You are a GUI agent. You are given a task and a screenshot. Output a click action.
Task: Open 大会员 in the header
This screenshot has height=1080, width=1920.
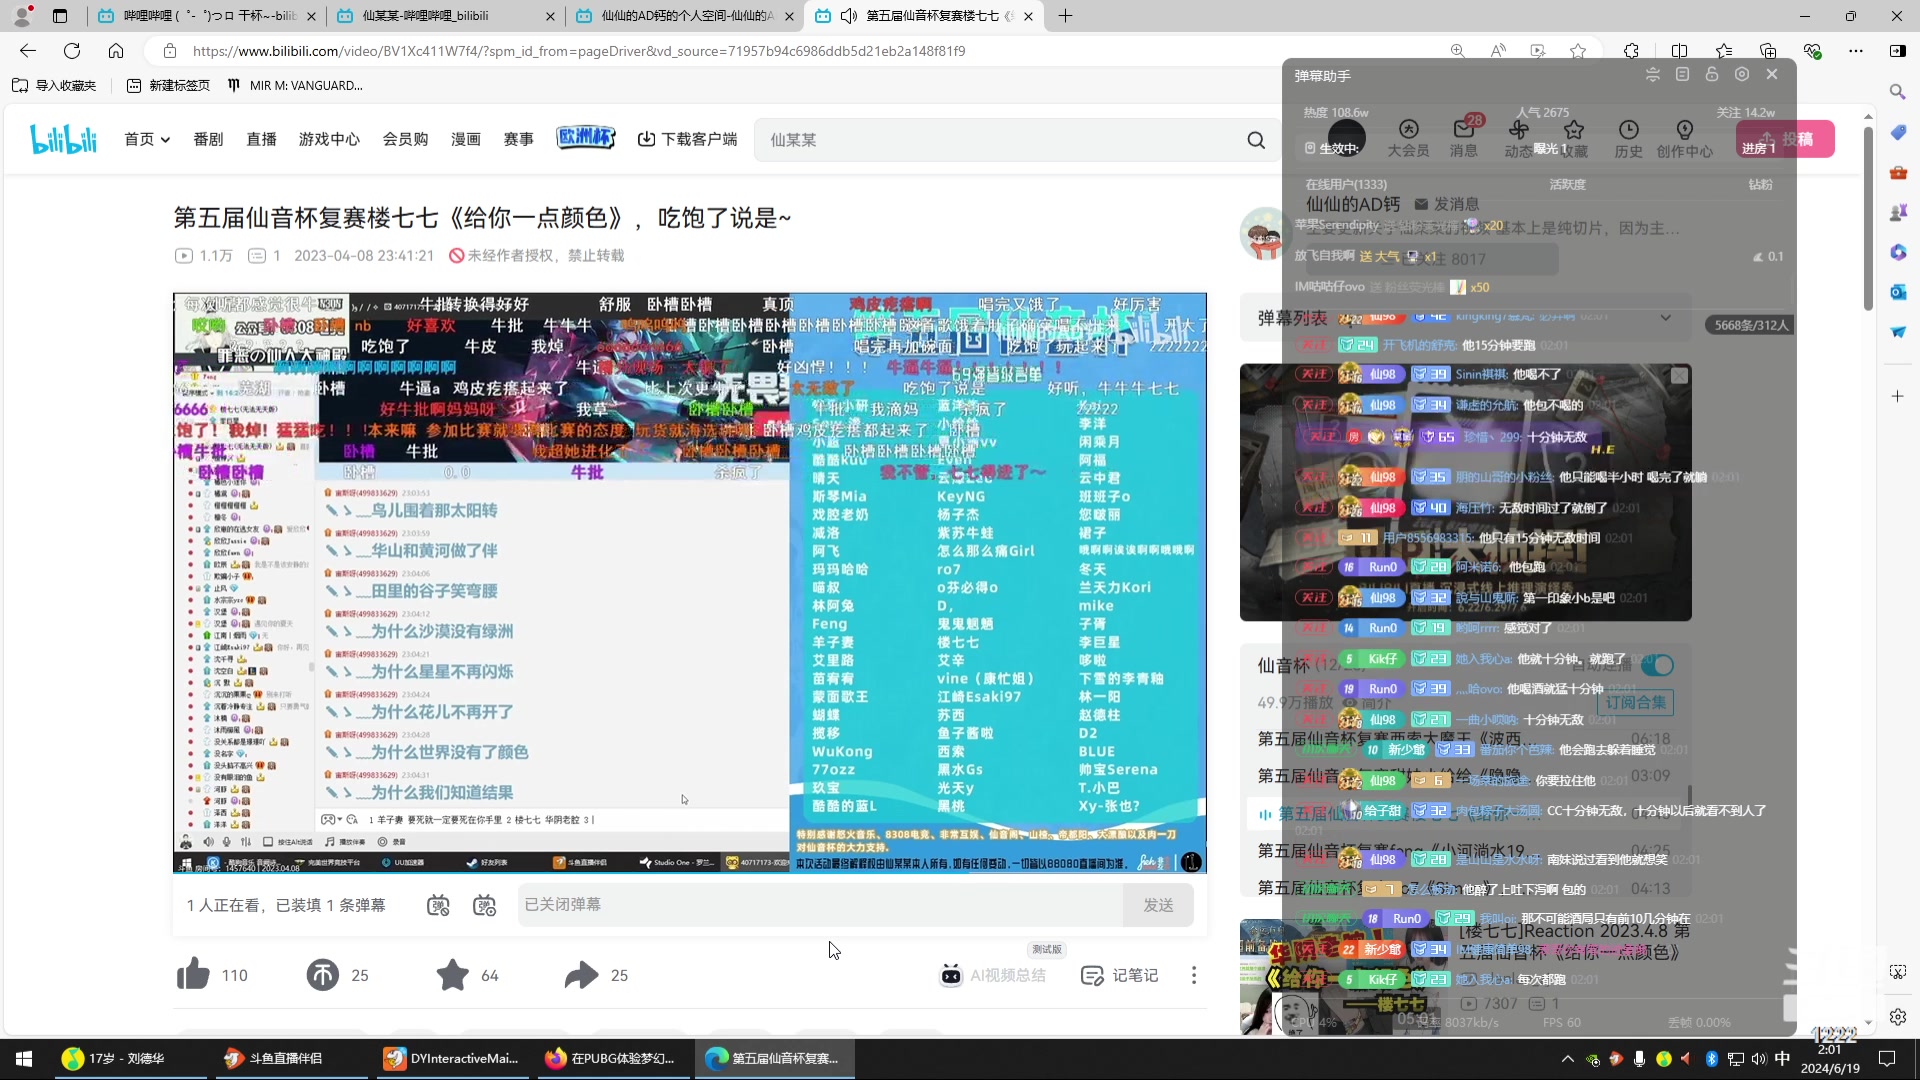point(1408,138)
